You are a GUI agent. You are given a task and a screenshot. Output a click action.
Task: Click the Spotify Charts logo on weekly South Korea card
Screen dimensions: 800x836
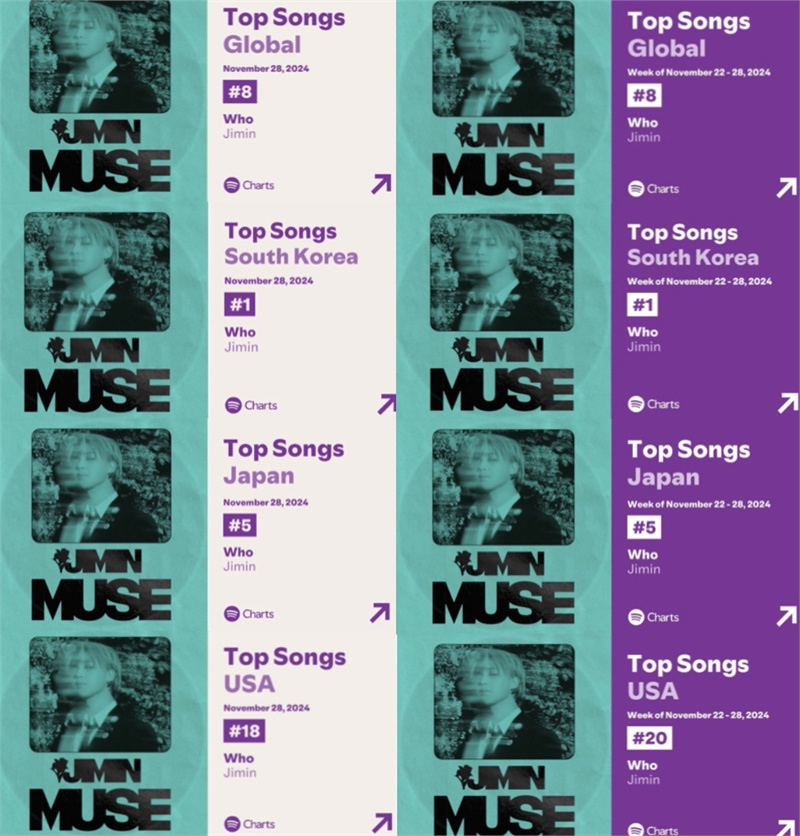coord(653,404)
